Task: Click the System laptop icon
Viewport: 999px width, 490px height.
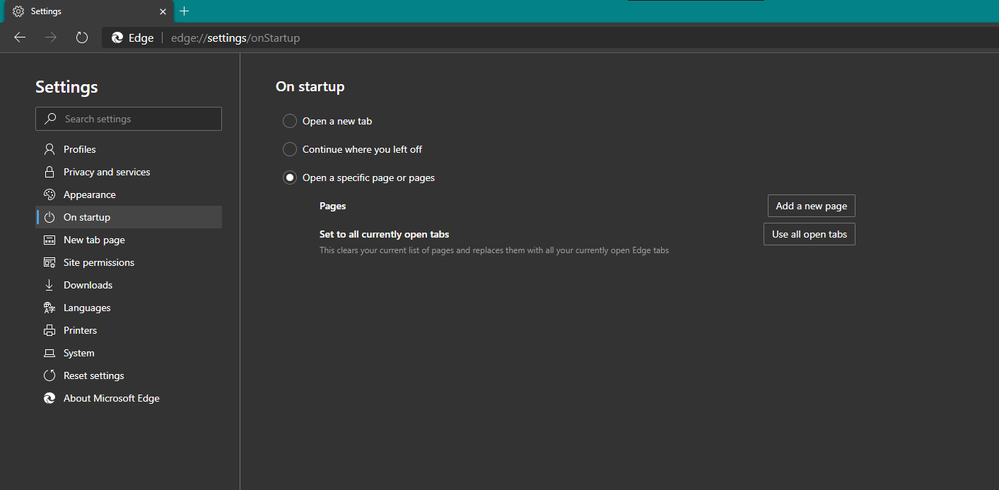Action: coord(49,353)
